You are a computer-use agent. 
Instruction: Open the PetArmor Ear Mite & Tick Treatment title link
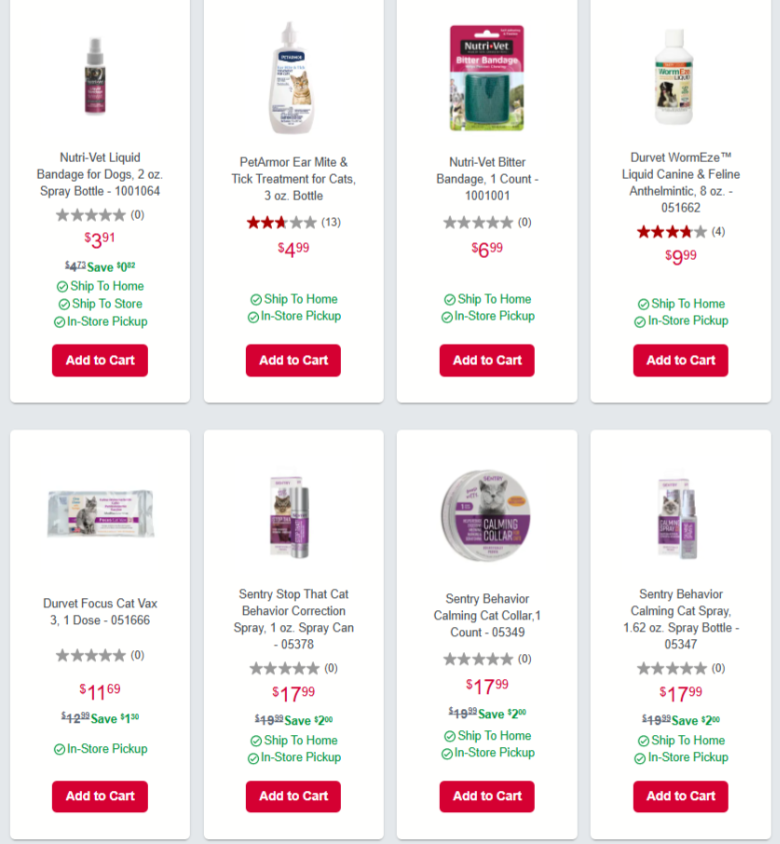click(x=293, y=179)
